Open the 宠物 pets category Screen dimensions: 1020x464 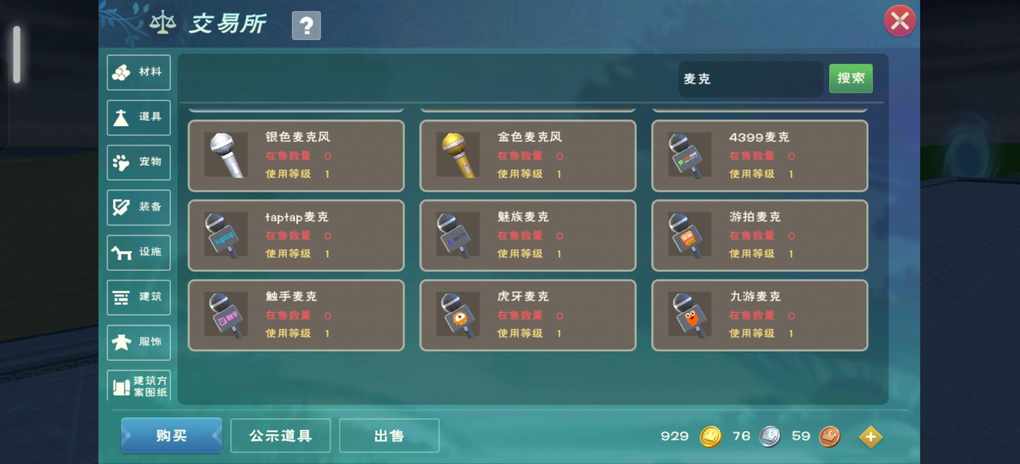point(139,163)
